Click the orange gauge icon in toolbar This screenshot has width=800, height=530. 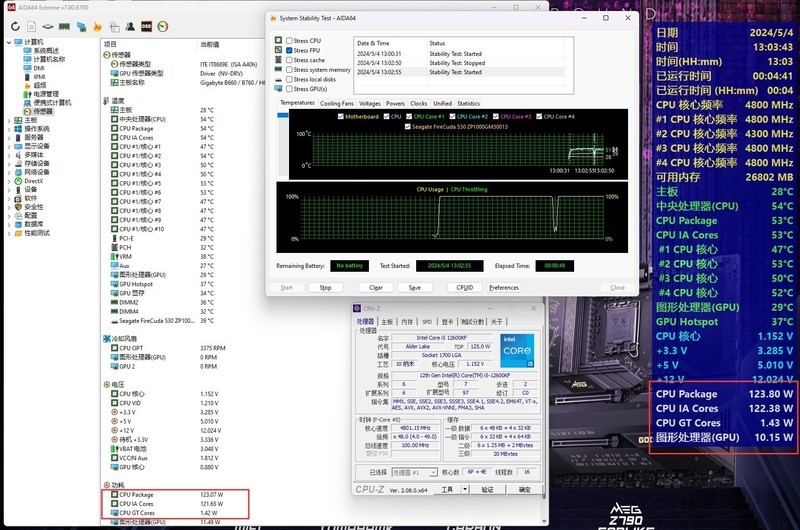click(163, 26)
